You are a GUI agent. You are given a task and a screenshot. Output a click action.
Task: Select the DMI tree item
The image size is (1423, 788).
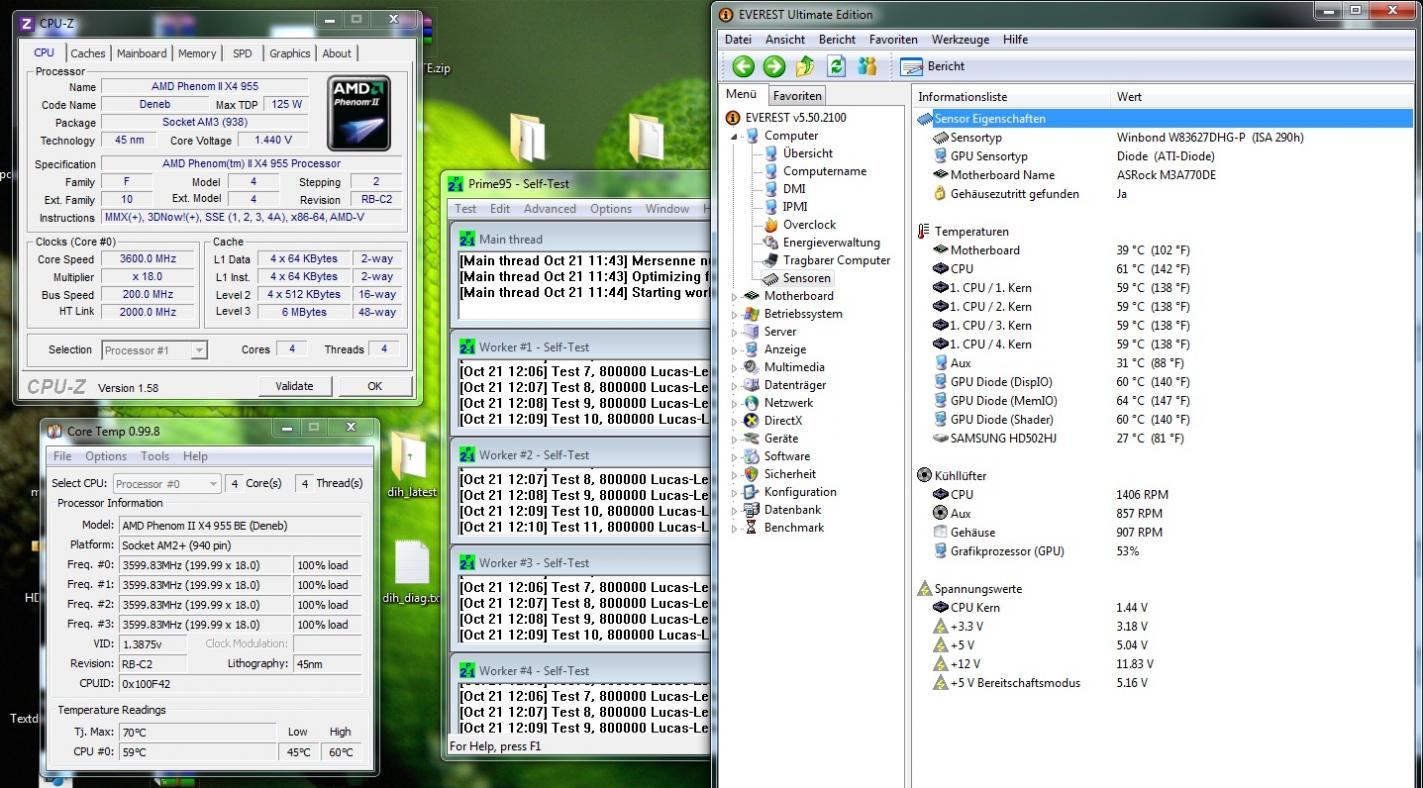click(794, 189)
